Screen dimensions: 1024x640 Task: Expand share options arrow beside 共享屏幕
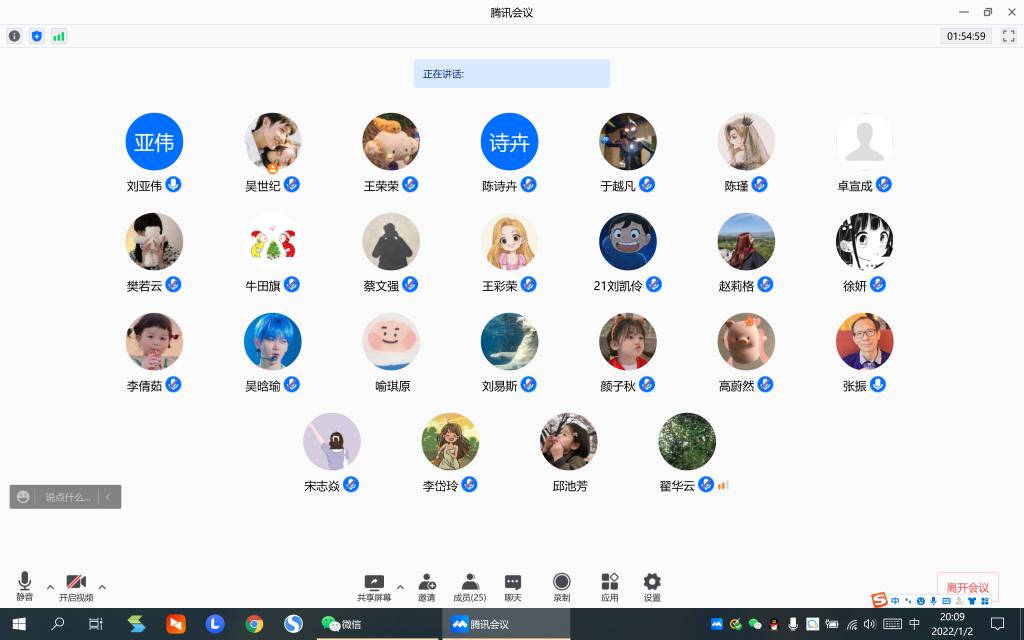(400, 587)
